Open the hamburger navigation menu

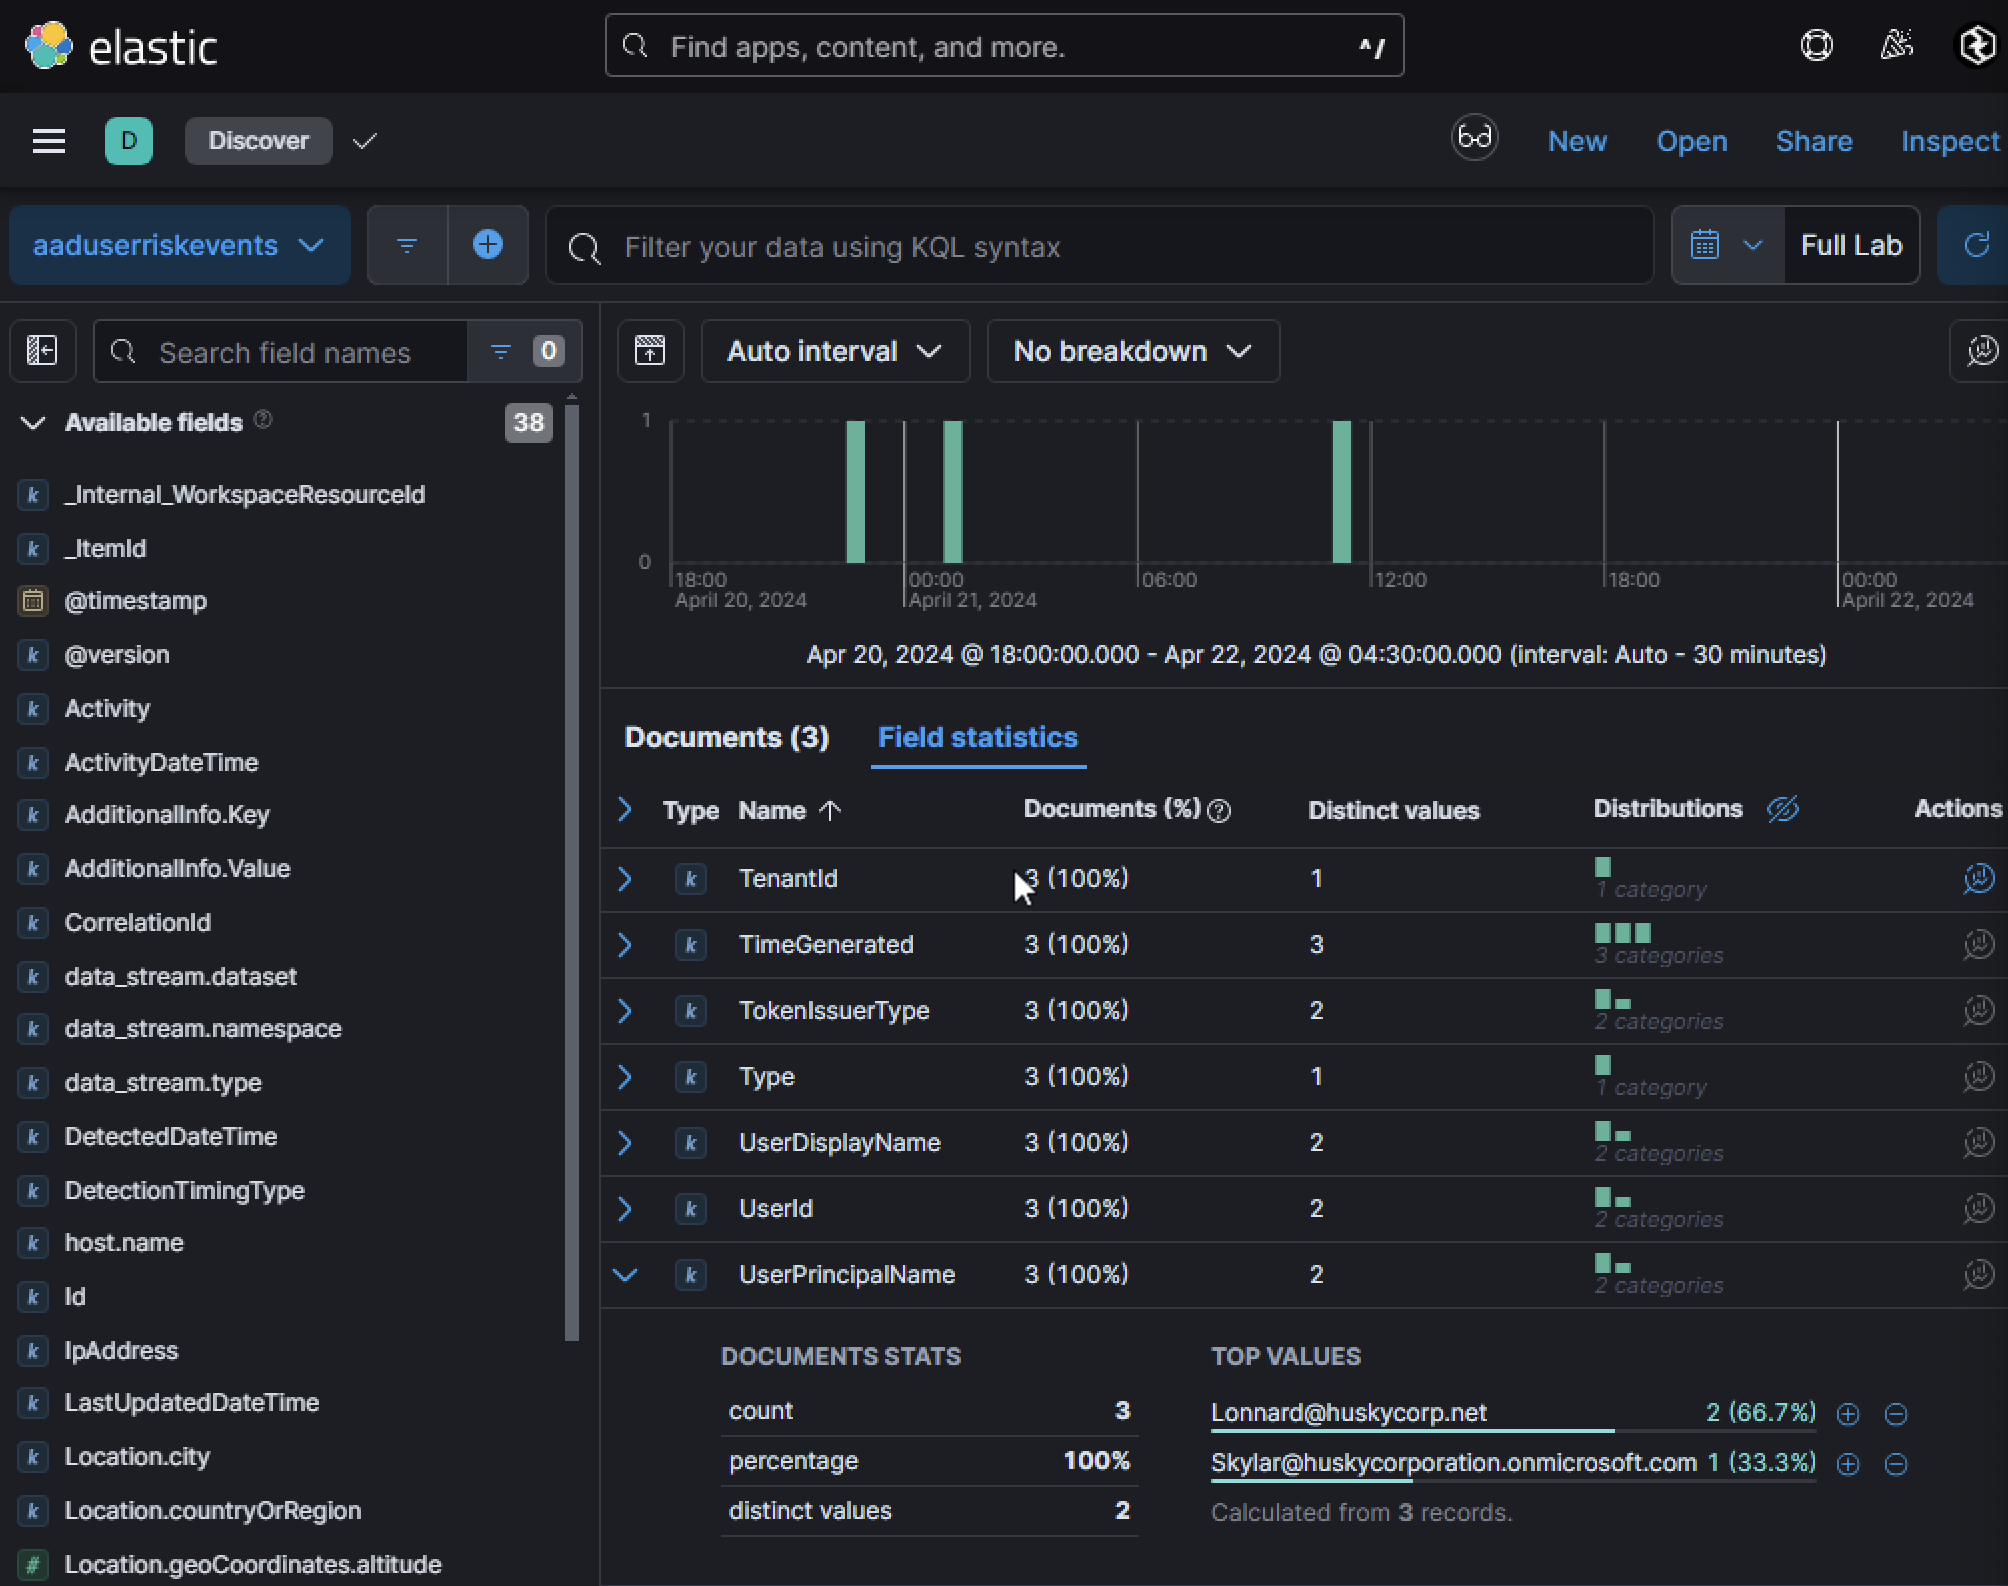coord(48,141)
